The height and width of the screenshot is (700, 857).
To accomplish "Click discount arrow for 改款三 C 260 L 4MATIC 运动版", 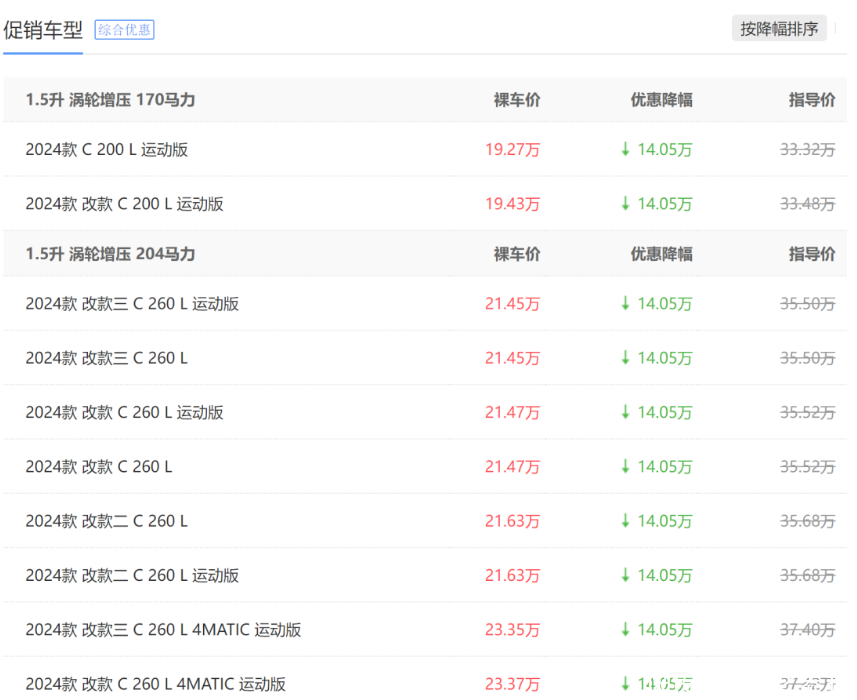I will pyautogui.click(x=625, y=630).
